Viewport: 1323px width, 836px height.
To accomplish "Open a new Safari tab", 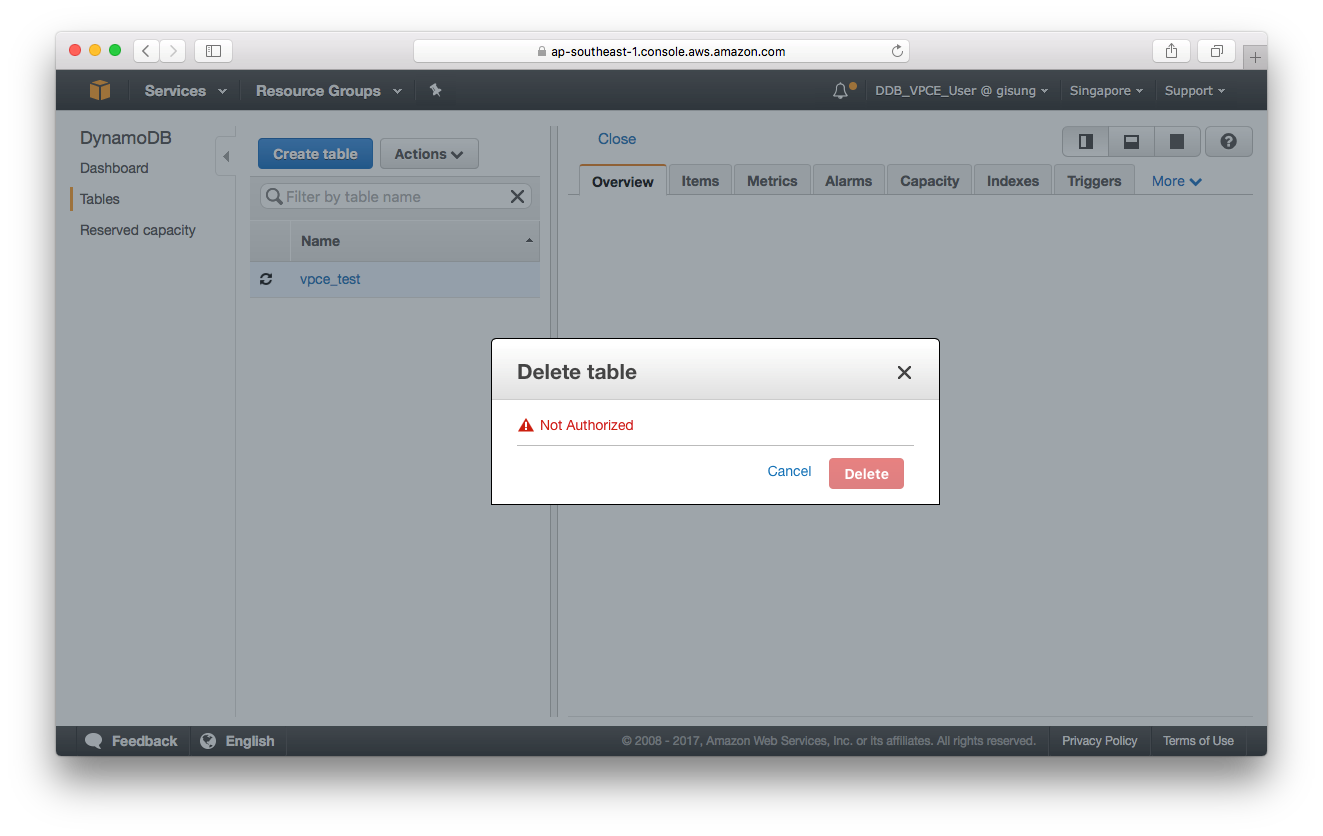I will coord(1255,57).
